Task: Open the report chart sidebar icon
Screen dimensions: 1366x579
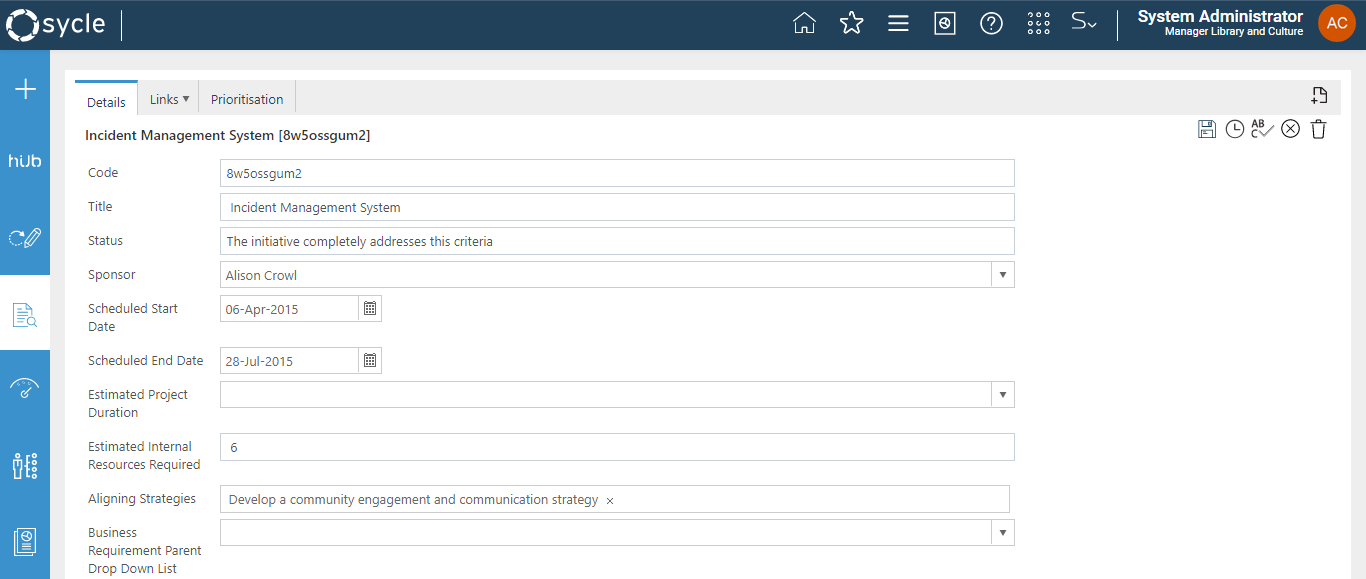Action: point(25,541)
